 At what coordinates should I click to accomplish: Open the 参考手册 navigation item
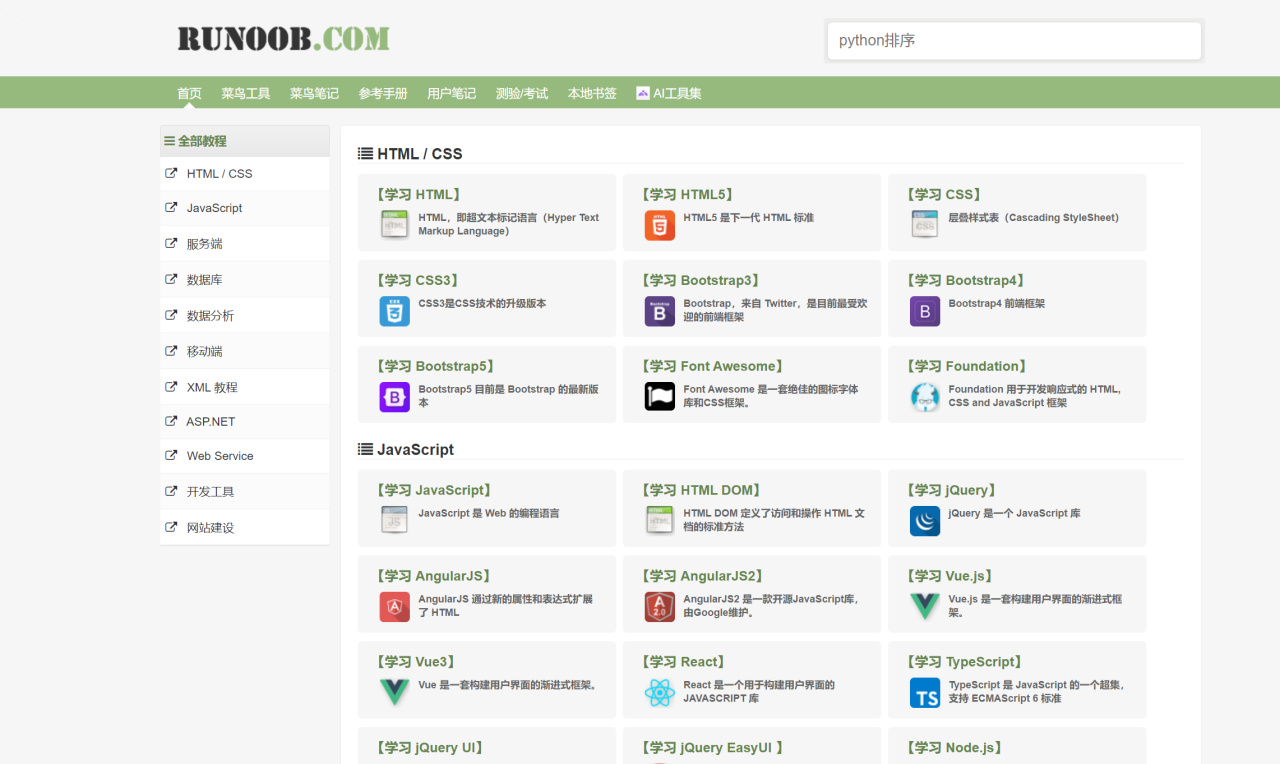383,93
